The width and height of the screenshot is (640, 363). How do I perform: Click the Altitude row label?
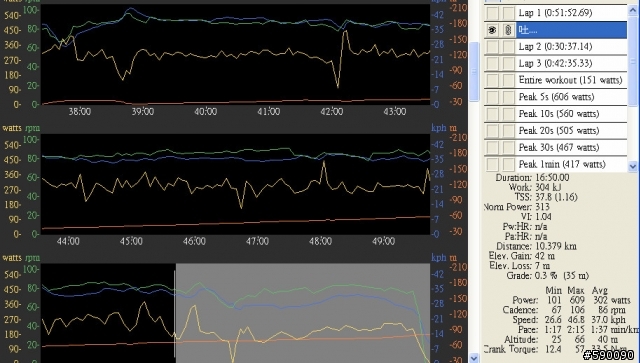[521, 339]
